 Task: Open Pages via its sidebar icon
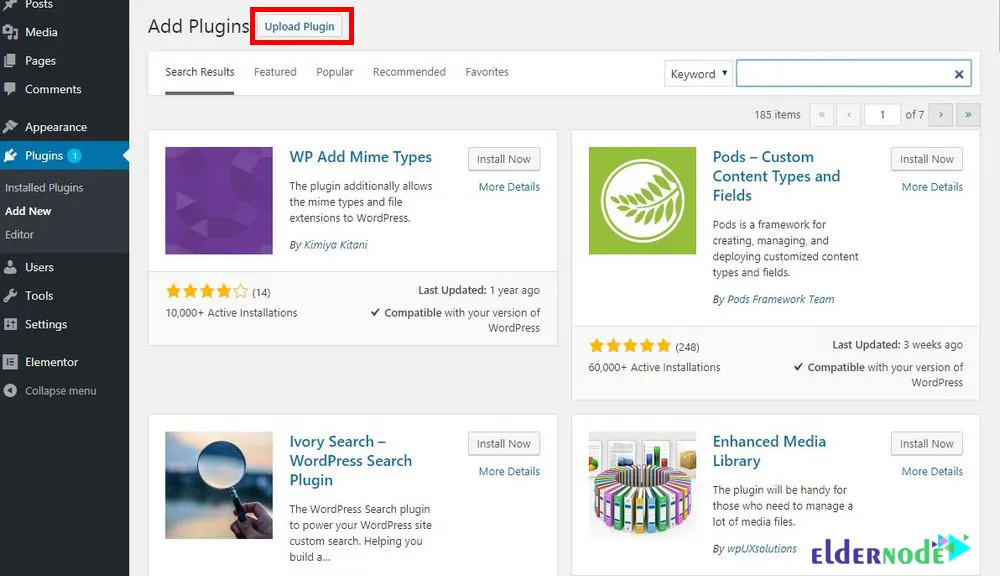pos(11,61)
